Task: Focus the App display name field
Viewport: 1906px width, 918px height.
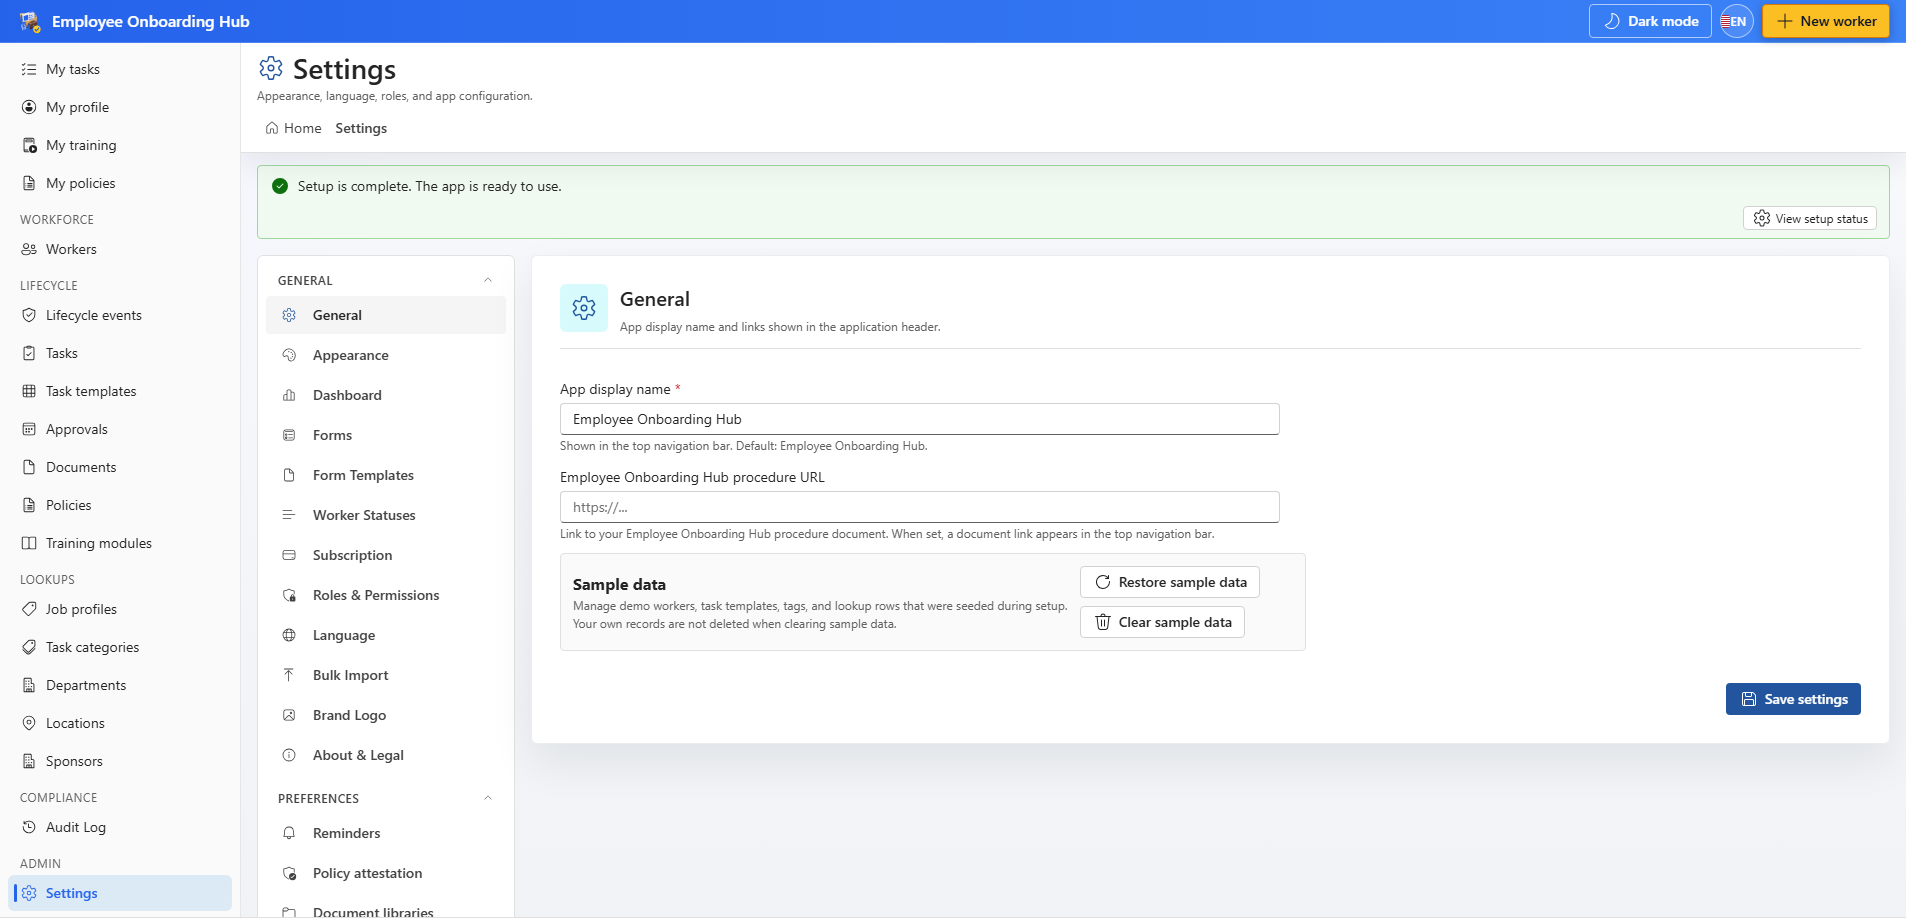Action: coord(920,419)
